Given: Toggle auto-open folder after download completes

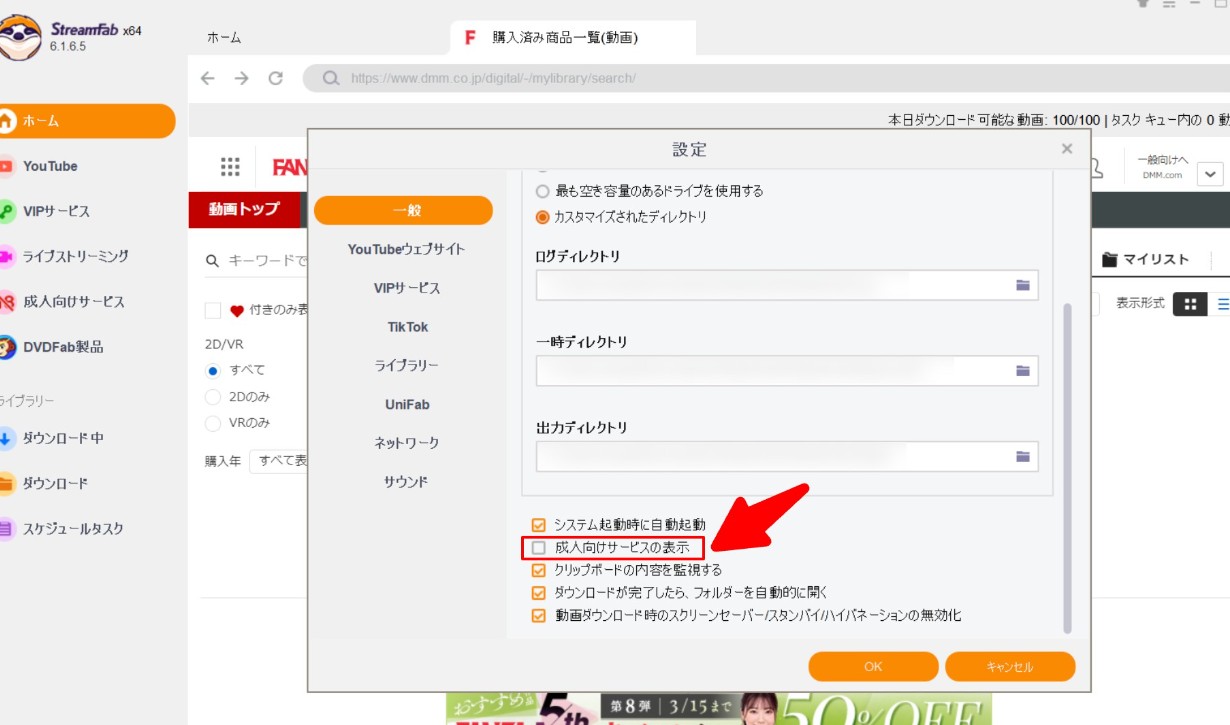Looking at the screenshot, I should click(x=539, y=593).
